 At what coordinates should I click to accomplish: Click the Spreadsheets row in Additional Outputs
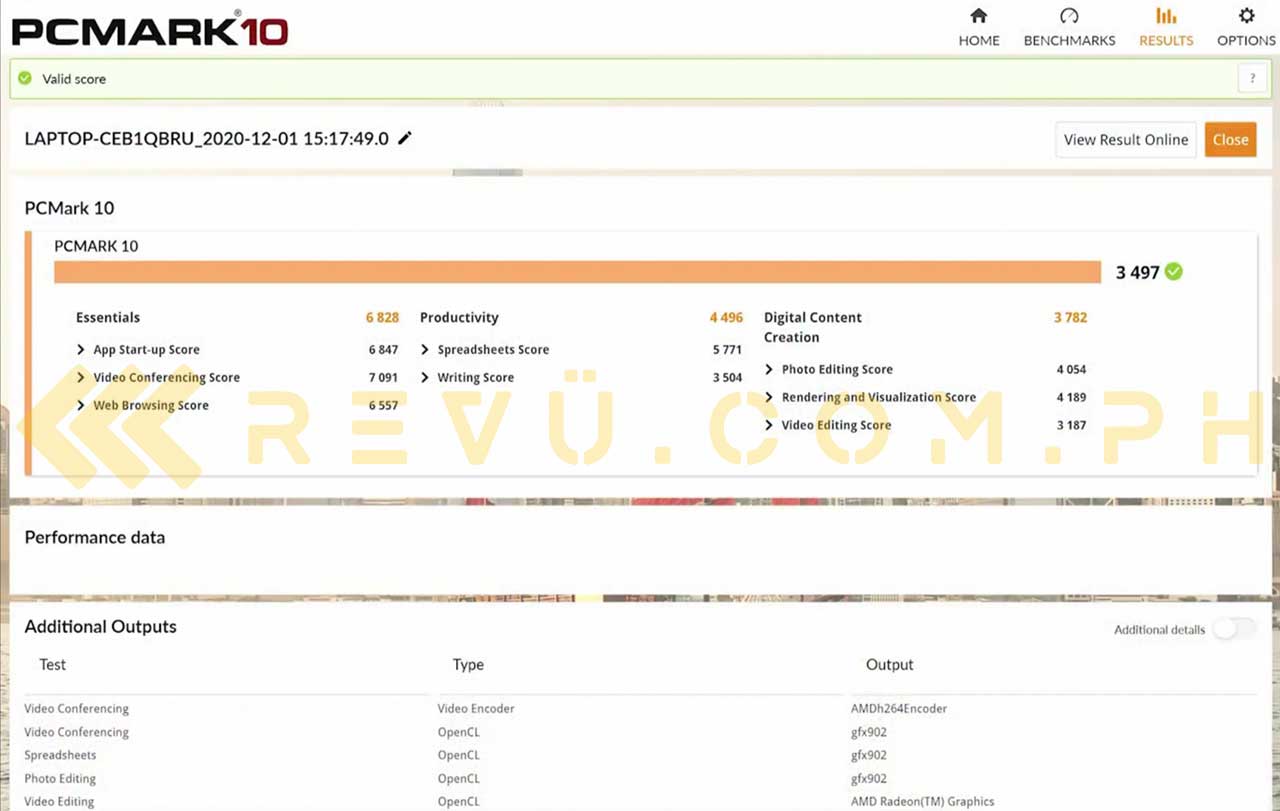tap(640, 756)
